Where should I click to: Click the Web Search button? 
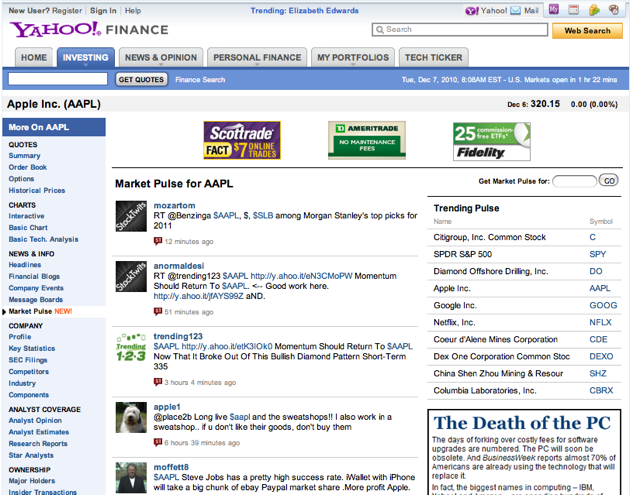click(587, 31)
